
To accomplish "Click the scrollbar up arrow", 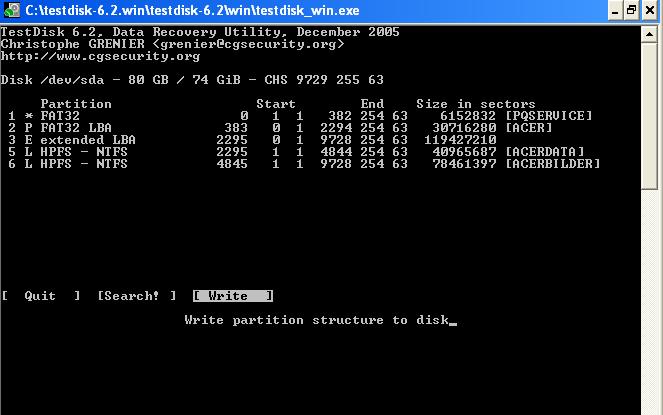I will click(x=649, y=34).
